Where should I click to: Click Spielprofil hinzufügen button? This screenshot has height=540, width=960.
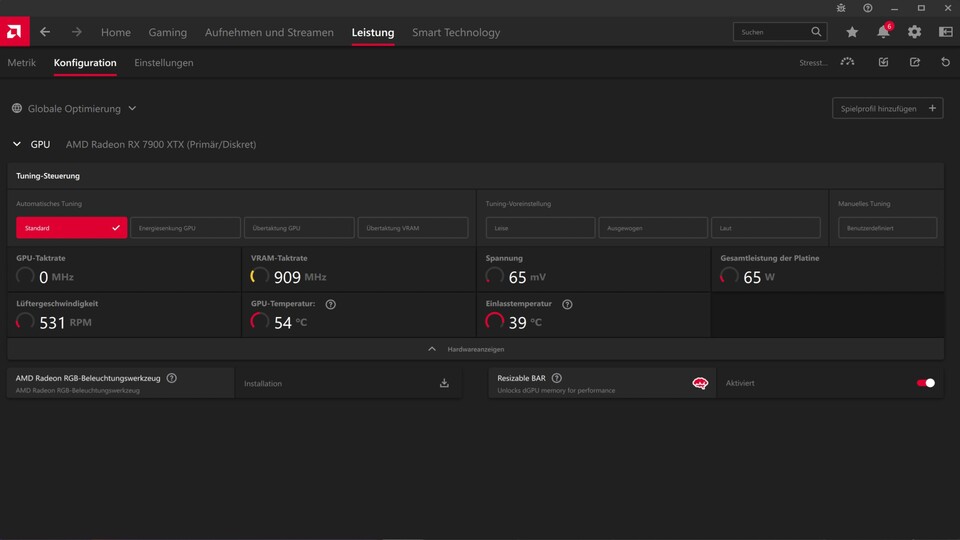point(887,108)
